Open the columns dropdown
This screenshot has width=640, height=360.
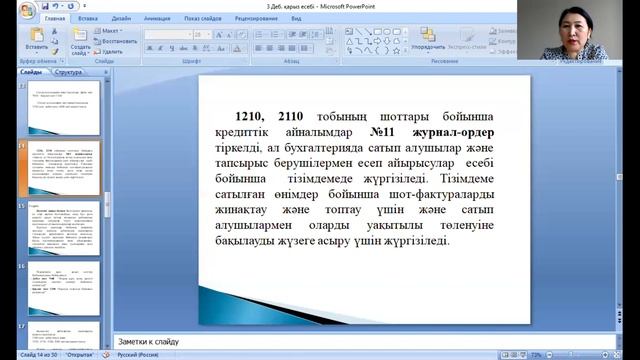tap(306, 48)
